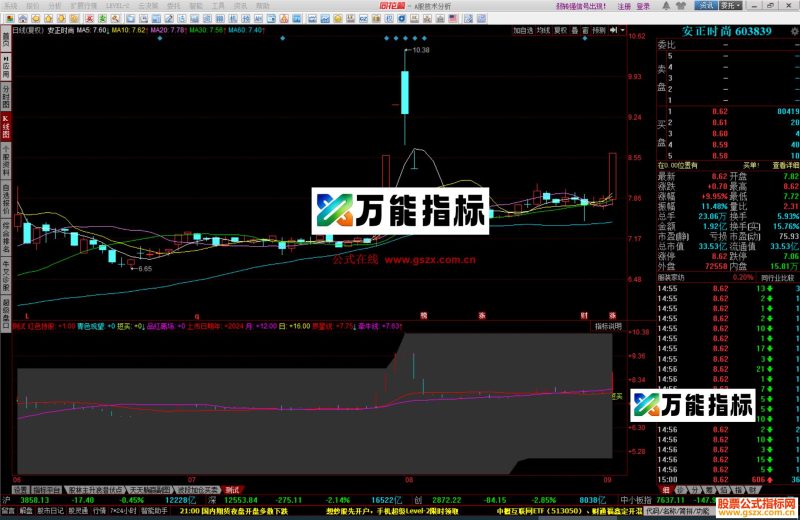Screen dimensions: 800x520
Task: Toggle 均线 moving averages on chart
Action: (x=543, y=31)
